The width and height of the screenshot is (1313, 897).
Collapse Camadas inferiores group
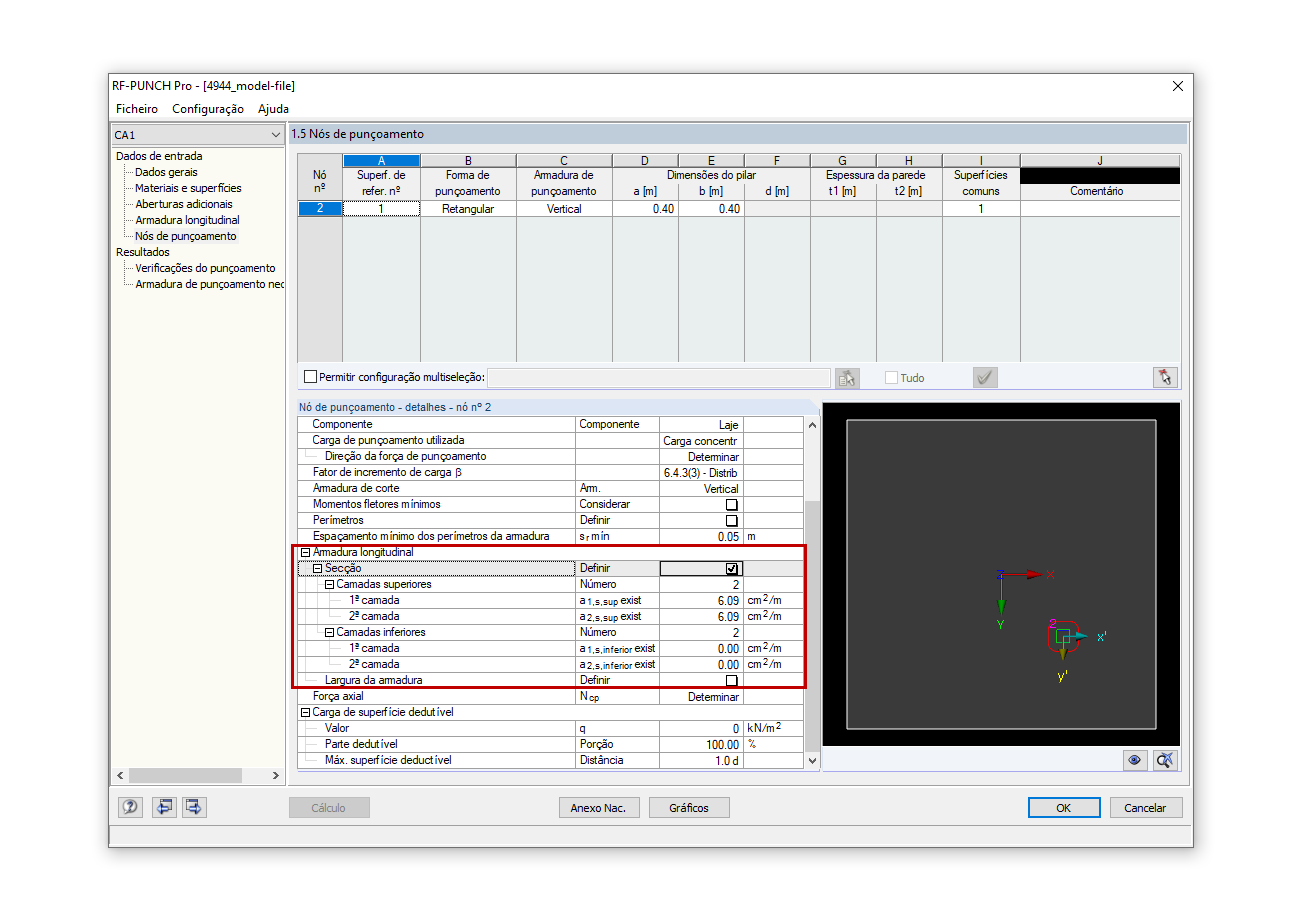coord(329,633)
